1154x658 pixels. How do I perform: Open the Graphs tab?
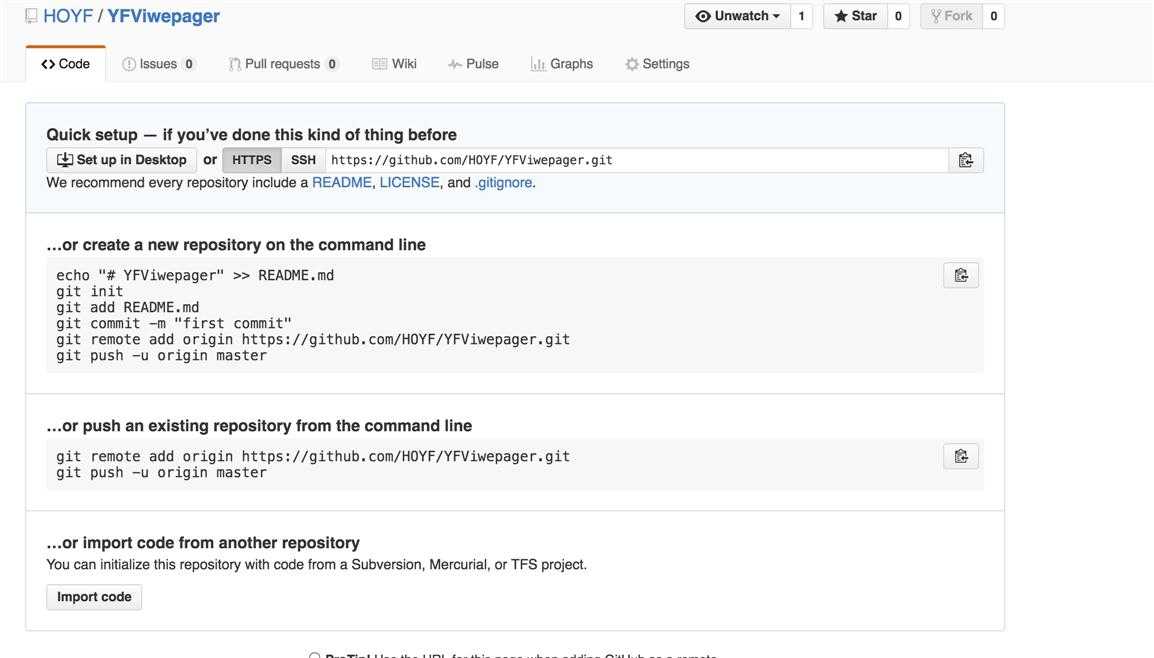click(x=562, y=64)
